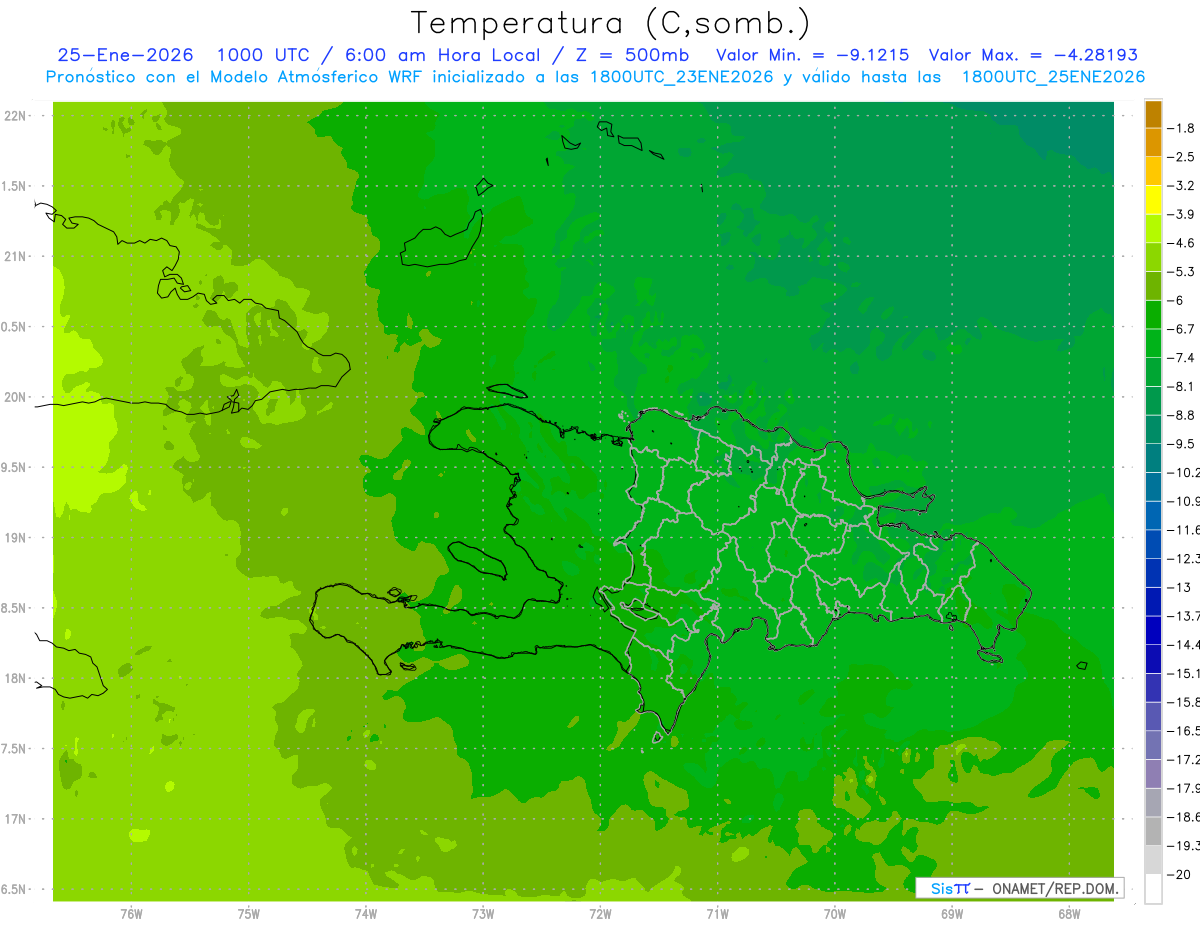This screenshot has width=1200, height=927.
Task: Pick the orange swatch between -1.8 and -2.5
Action: click(1153, 143)
